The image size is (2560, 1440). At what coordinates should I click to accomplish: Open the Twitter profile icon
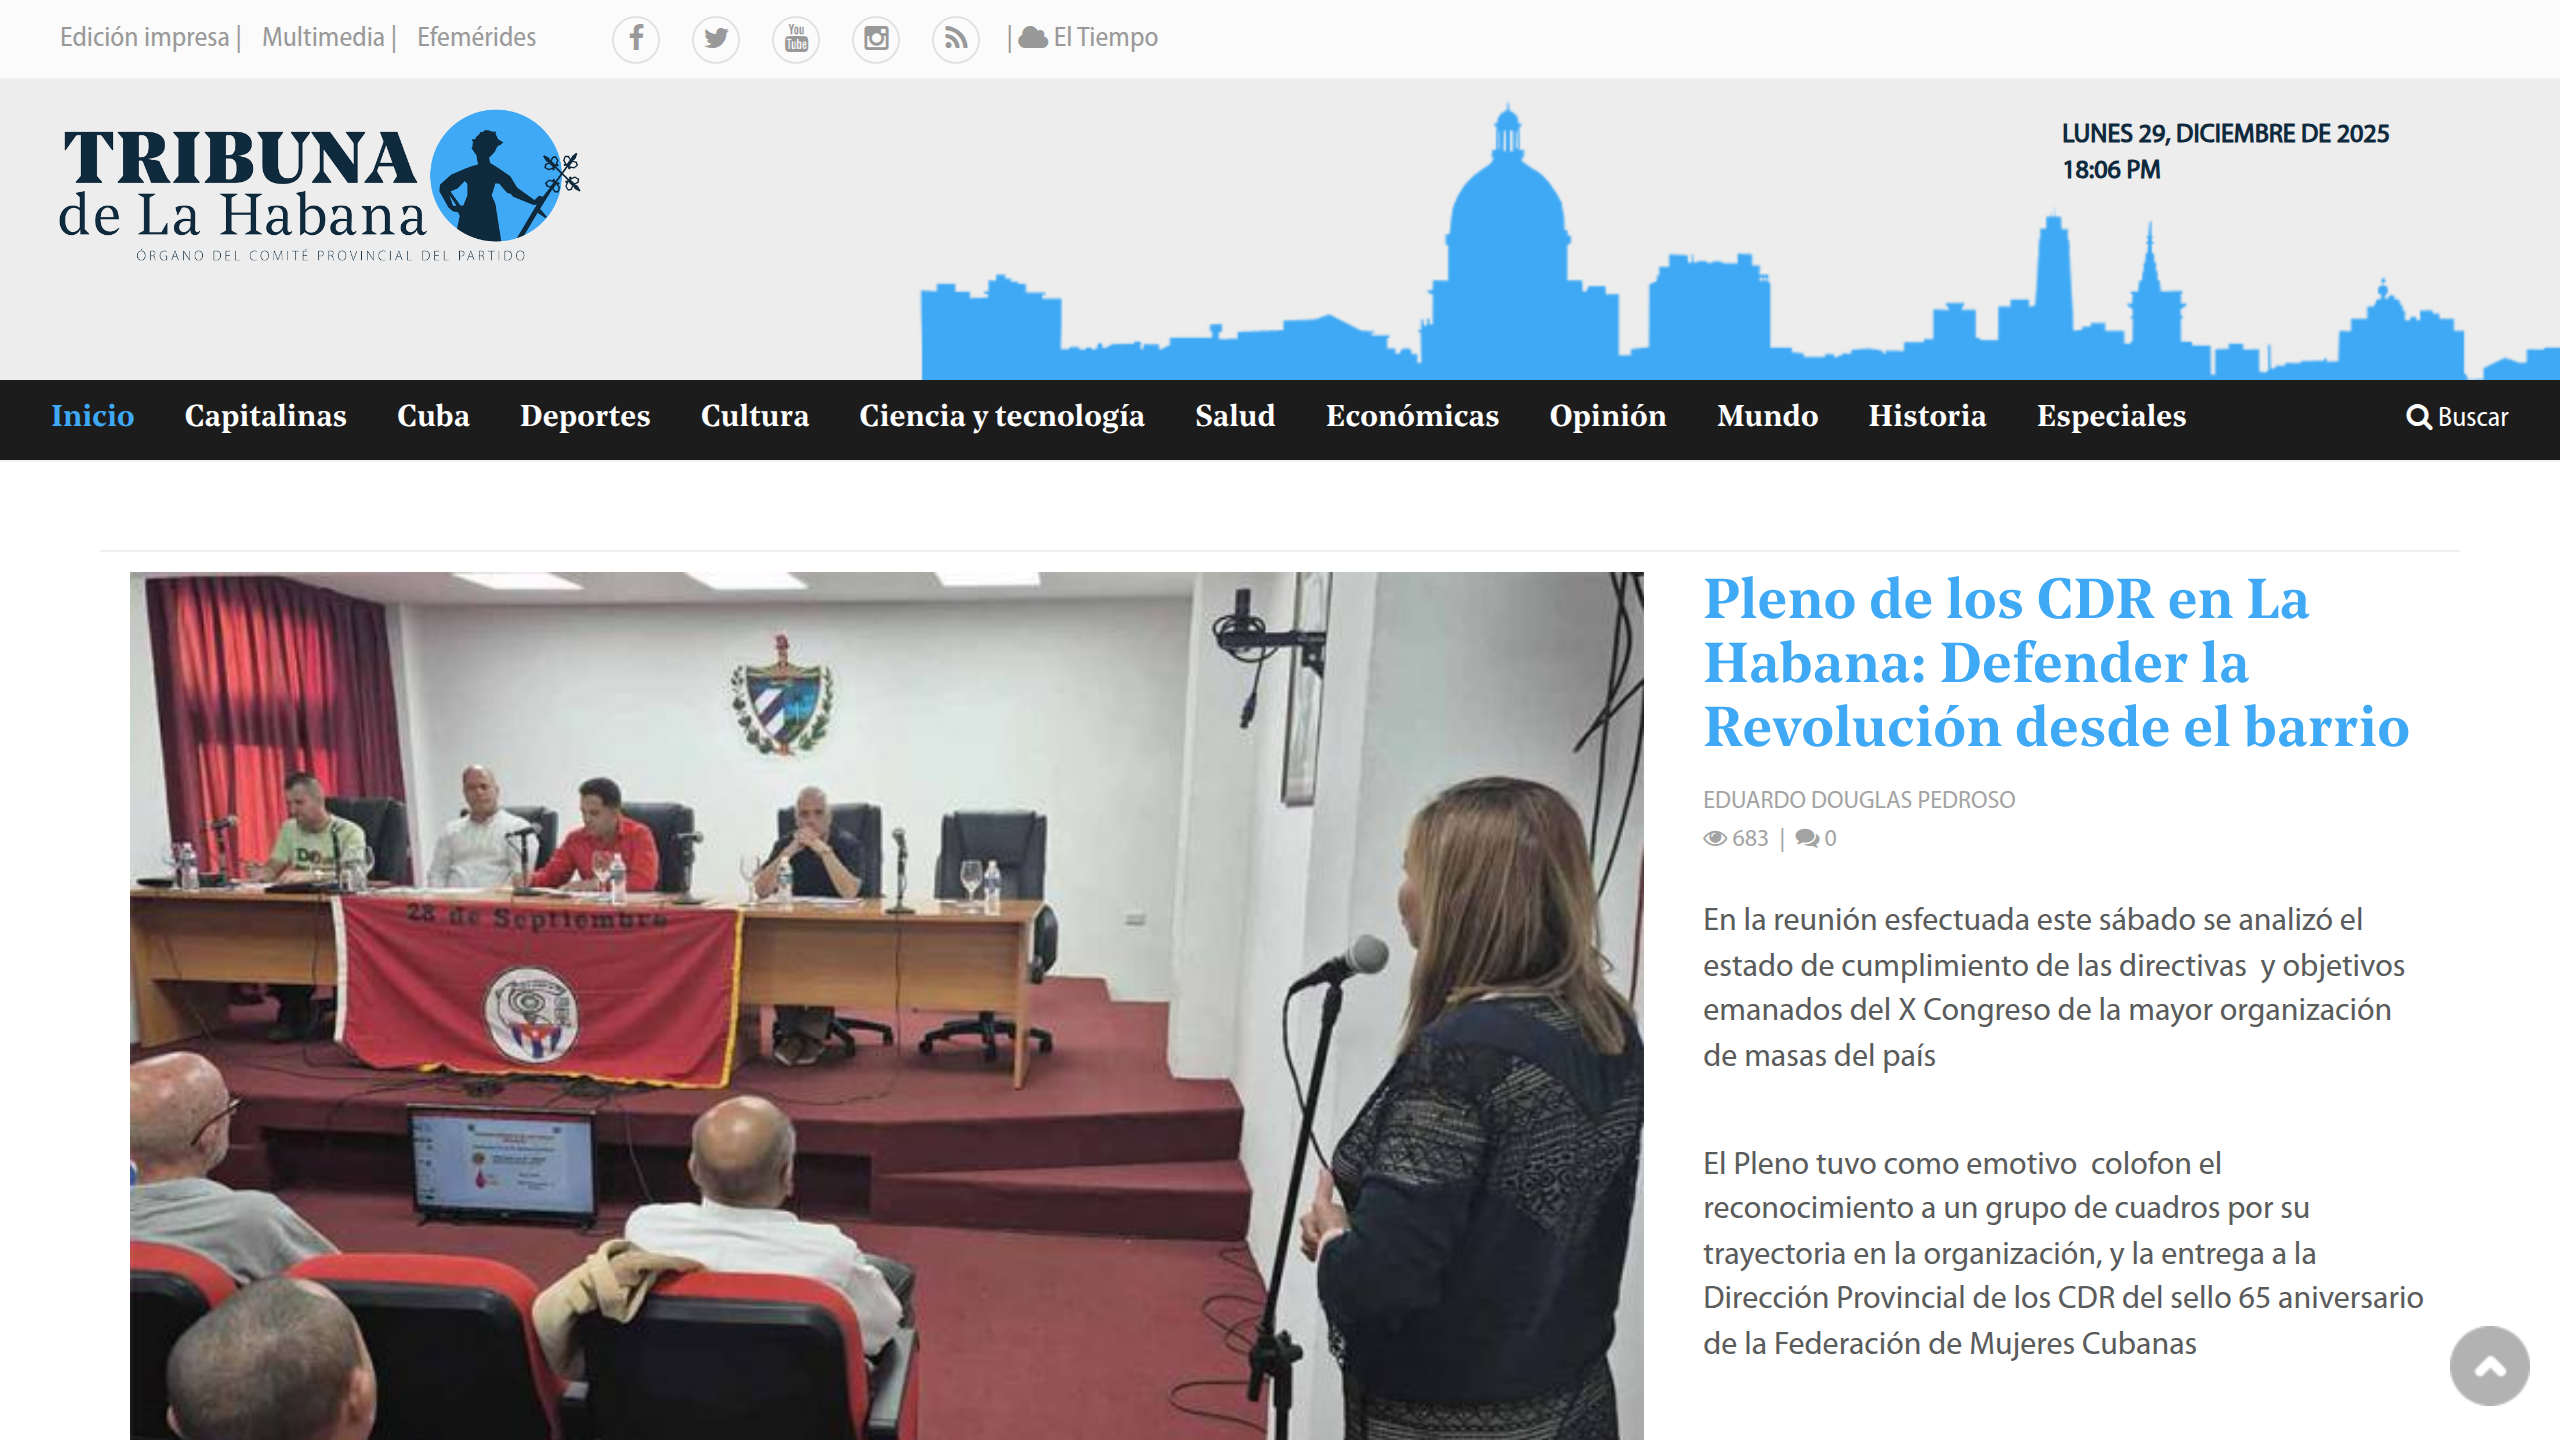click(x=716, y=39)
